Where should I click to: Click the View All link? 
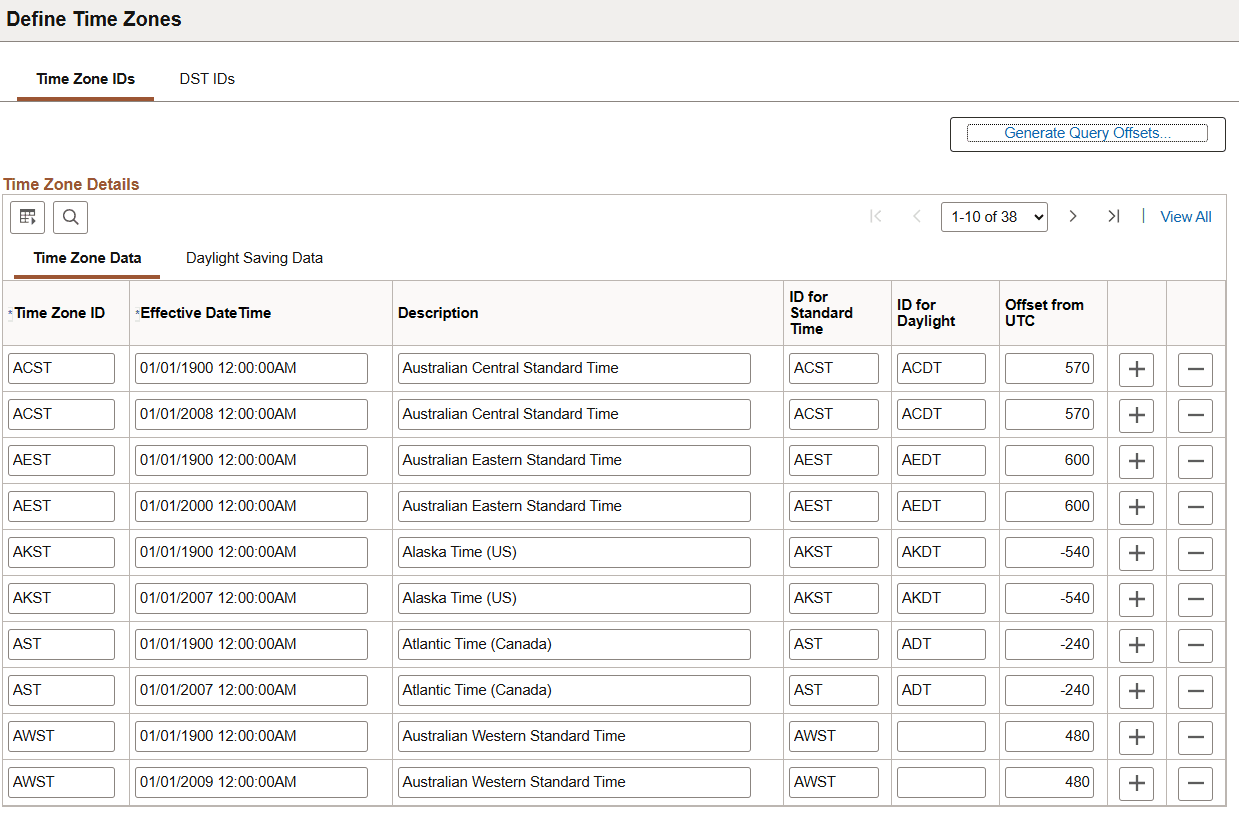click(1185, 216)
